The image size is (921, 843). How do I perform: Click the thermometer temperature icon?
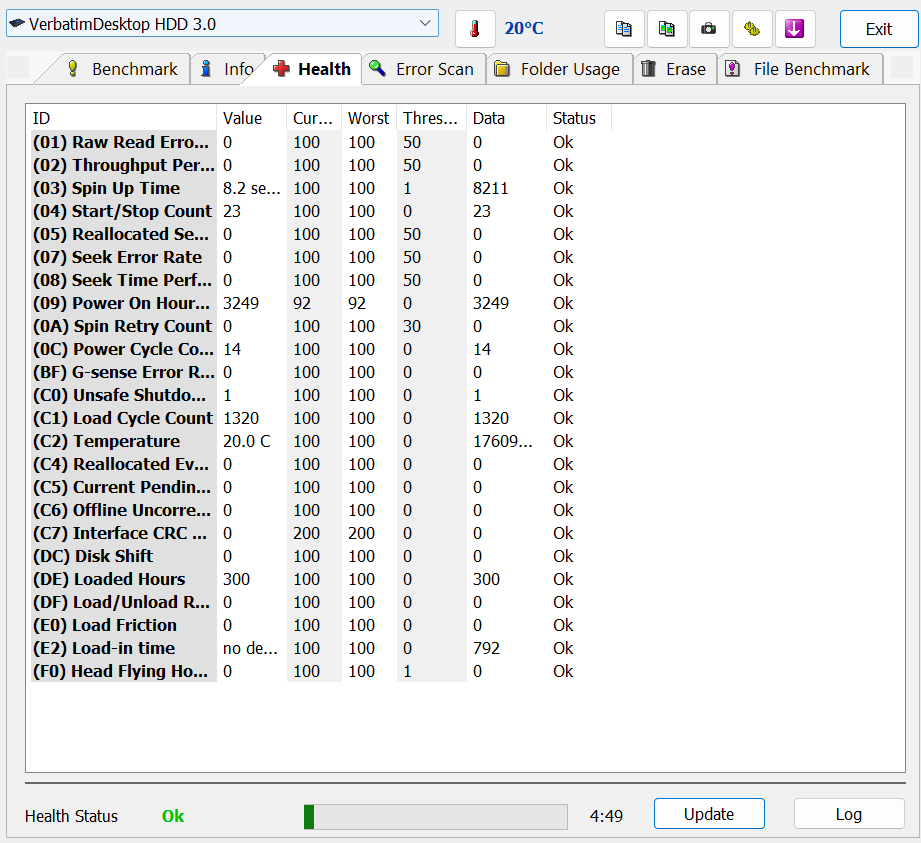click(475, 29)
